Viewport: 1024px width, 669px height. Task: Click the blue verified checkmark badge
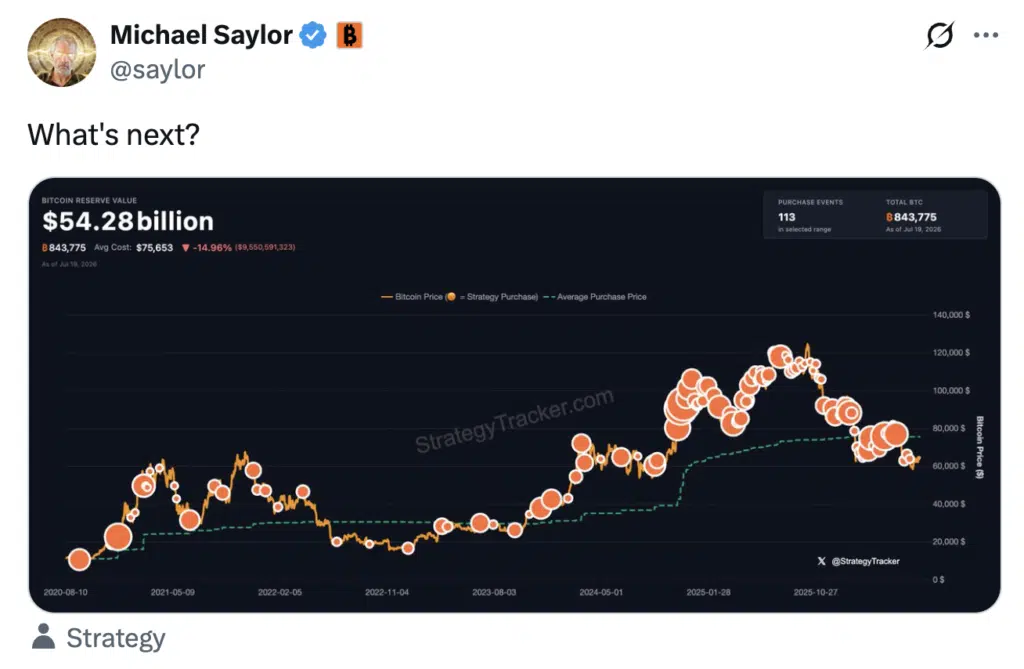click(x=313, y=35)
